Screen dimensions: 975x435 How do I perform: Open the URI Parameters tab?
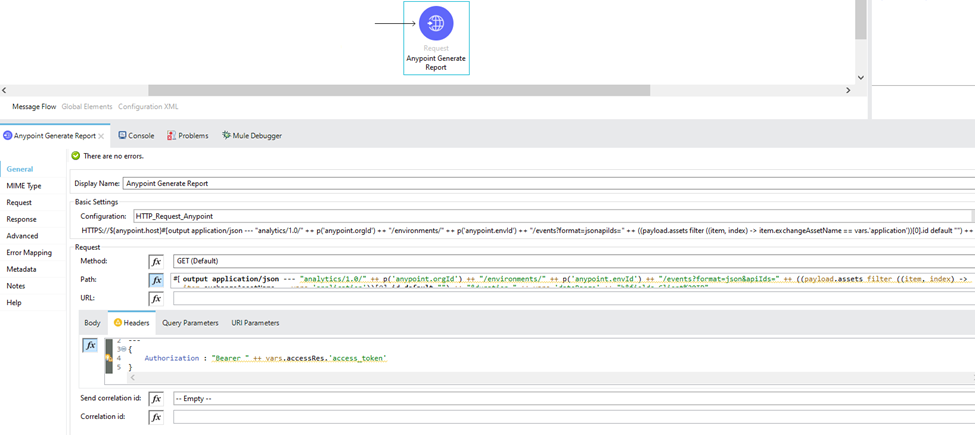click(255, 323)
